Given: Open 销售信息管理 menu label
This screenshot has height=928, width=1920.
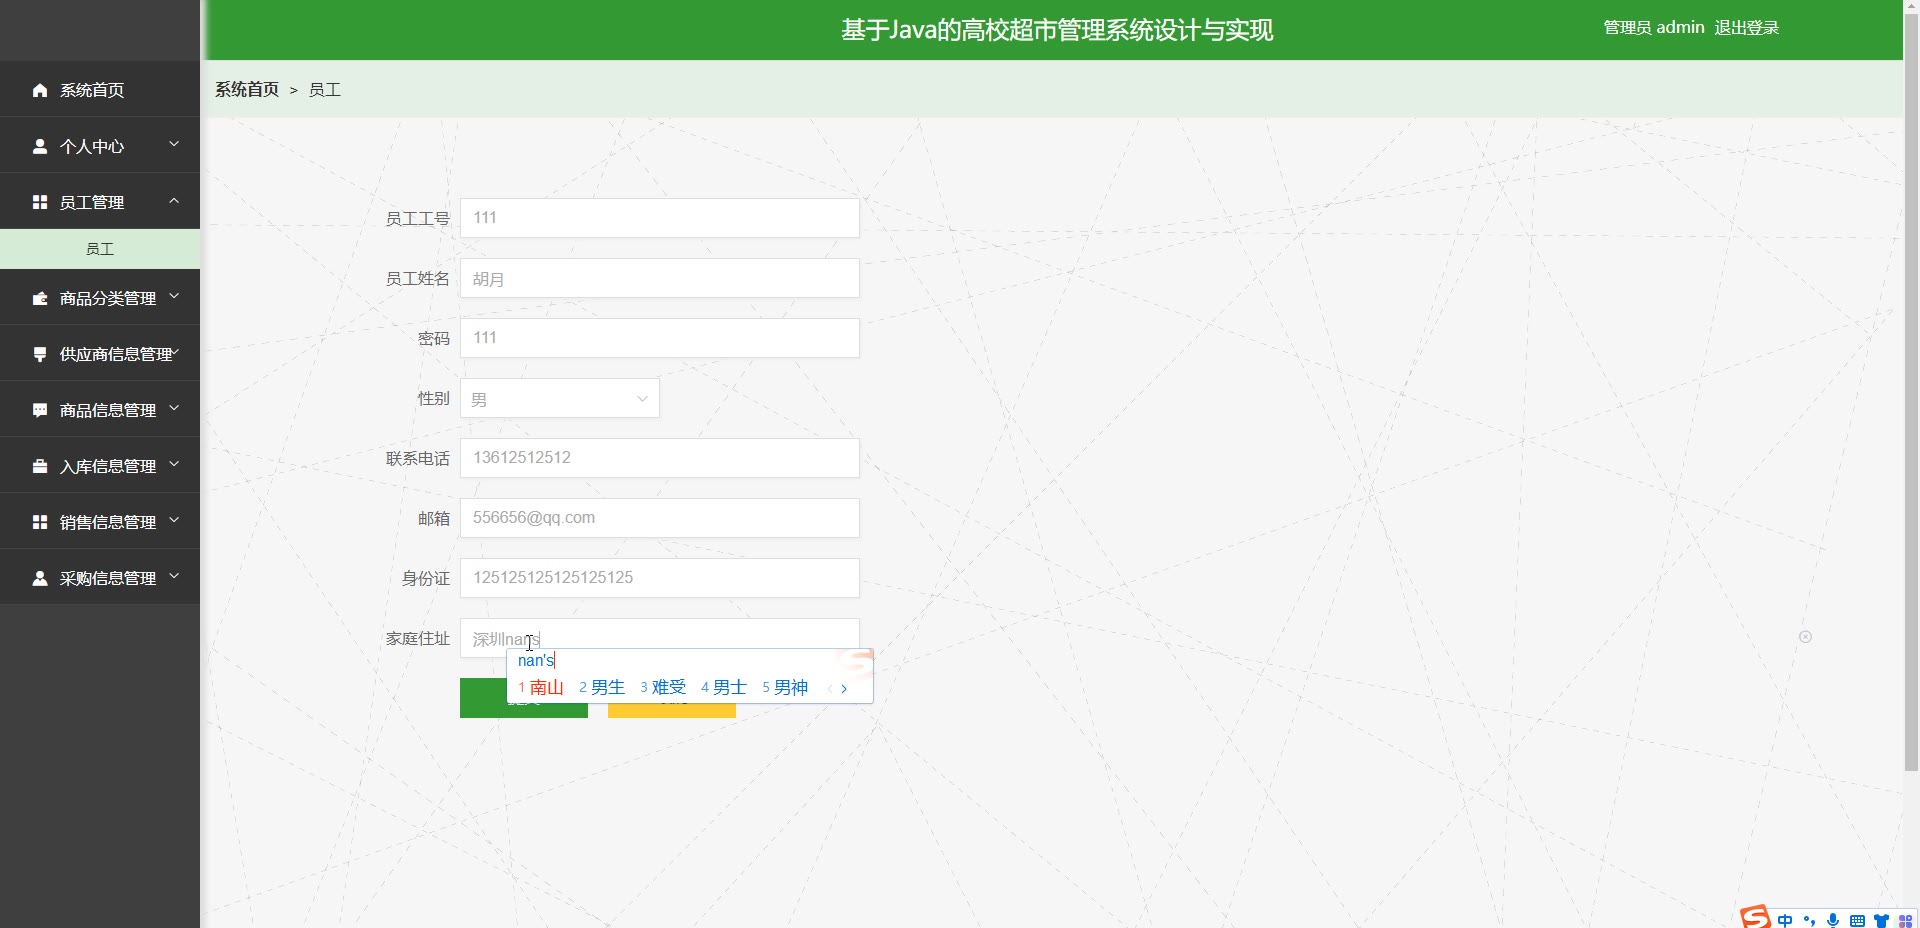Looking at the screenshot, I should coord(108,522).
